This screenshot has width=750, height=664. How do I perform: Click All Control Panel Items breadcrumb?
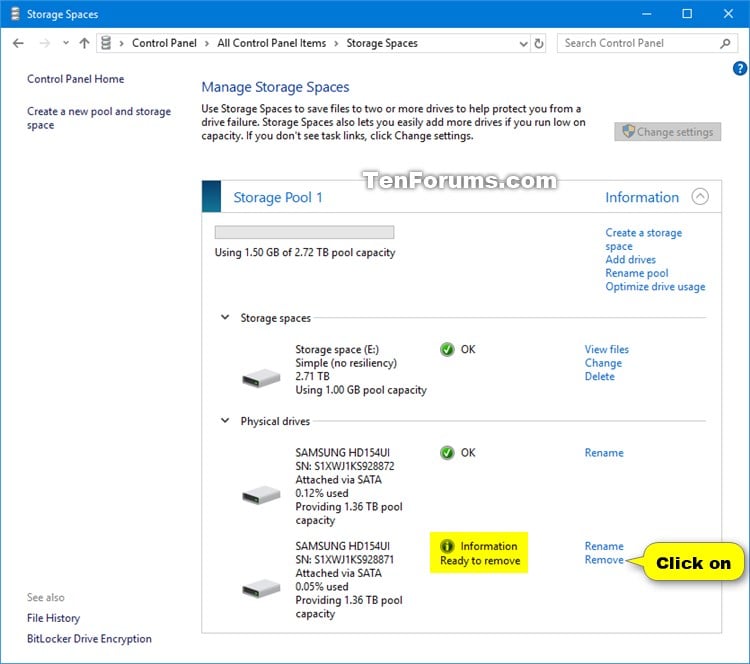(x=271, y=43)
